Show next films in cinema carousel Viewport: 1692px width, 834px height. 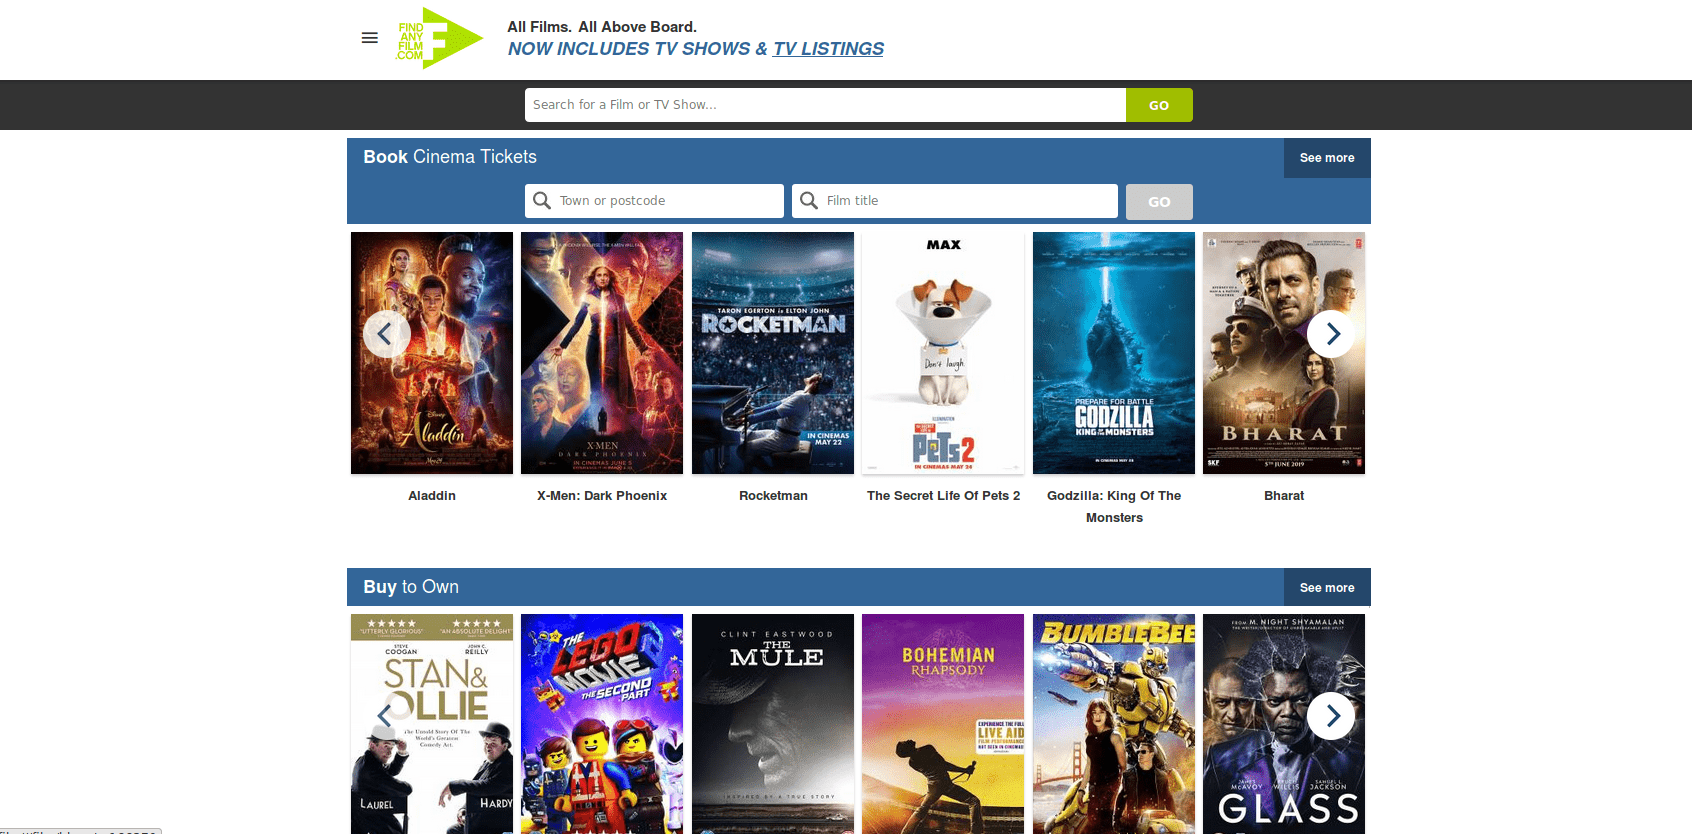click(x=1331, y=334)
